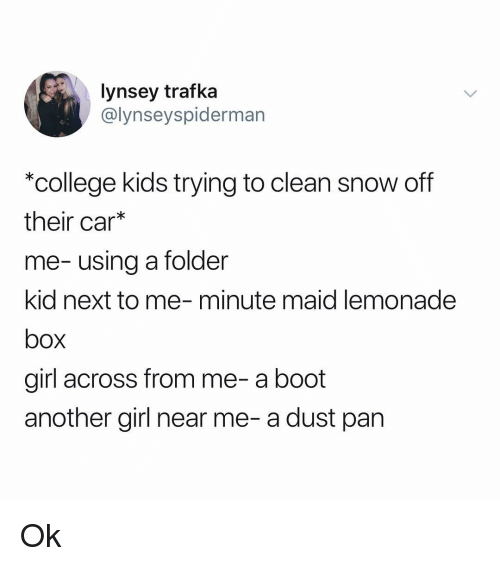Screen dimensions: 500x566
Task: Click the word 'college' in the tweet
Action: 75,183
